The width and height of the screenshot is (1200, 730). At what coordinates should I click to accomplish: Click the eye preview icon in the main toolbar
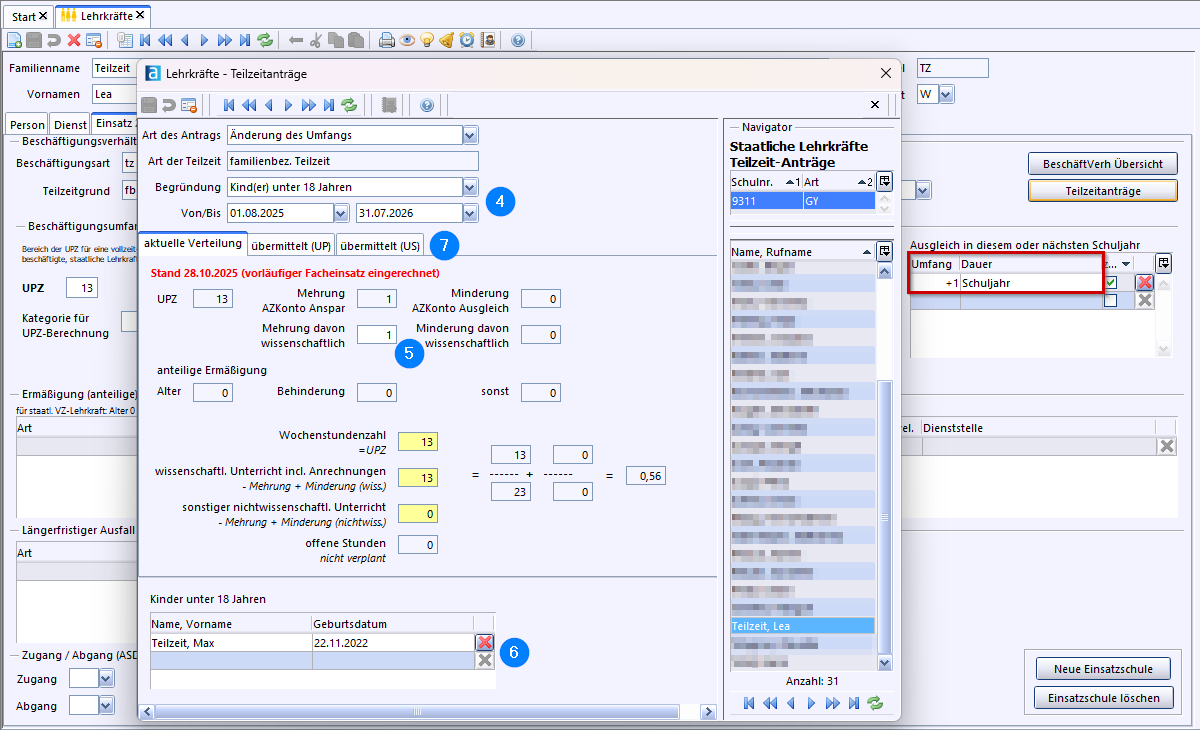coord(407,41)
